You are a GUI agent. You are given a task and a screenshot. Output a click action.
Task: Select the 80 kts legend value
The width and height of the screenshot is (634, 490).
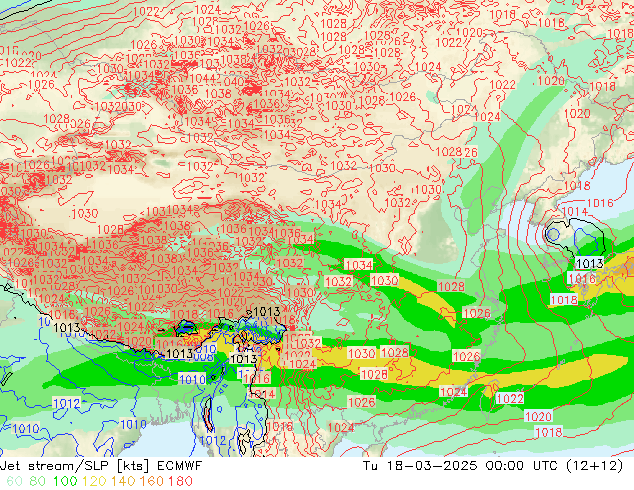click(x=38, y=481)
